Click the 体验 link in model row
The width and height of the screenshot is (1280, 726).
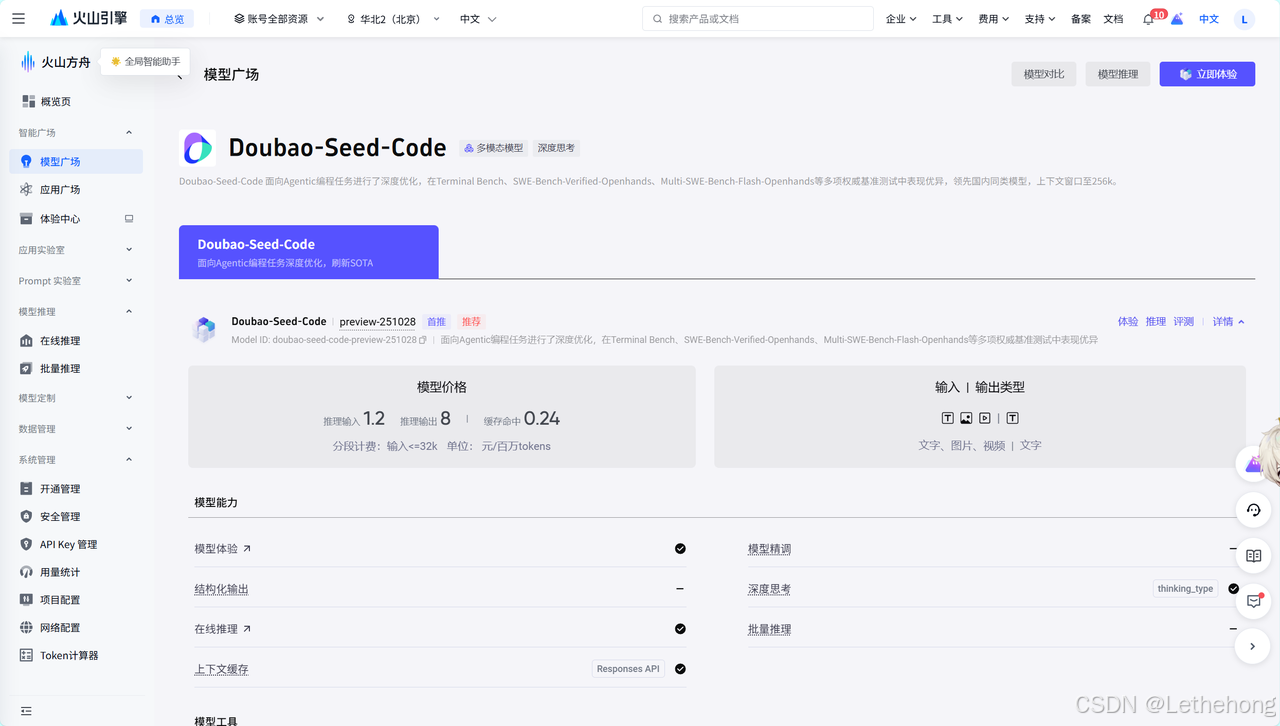point(1128,322)
